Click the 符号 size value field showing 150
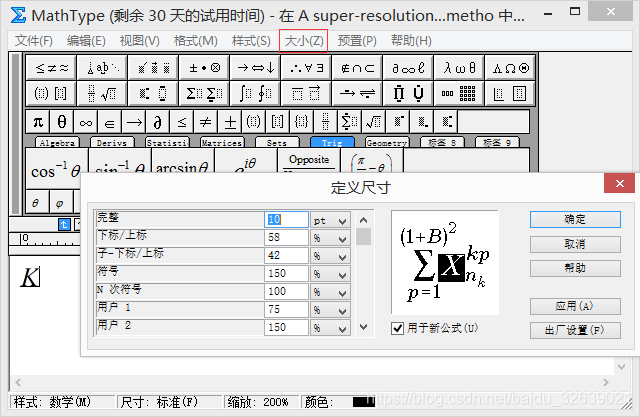The height and width of the screenshot is (417, 640). pos(286,274)
